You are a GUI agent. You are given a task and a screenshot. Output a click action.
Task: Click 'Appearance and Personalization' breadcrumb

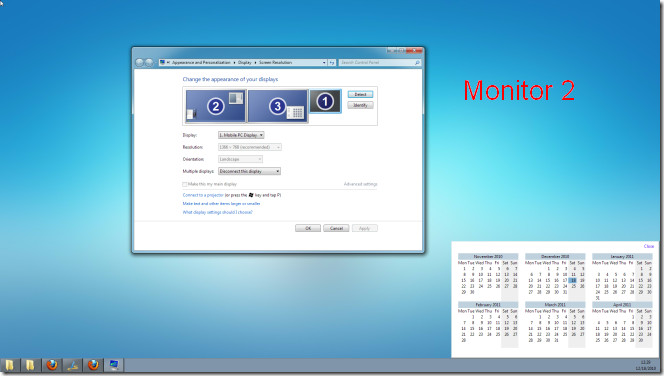(201, 62)
